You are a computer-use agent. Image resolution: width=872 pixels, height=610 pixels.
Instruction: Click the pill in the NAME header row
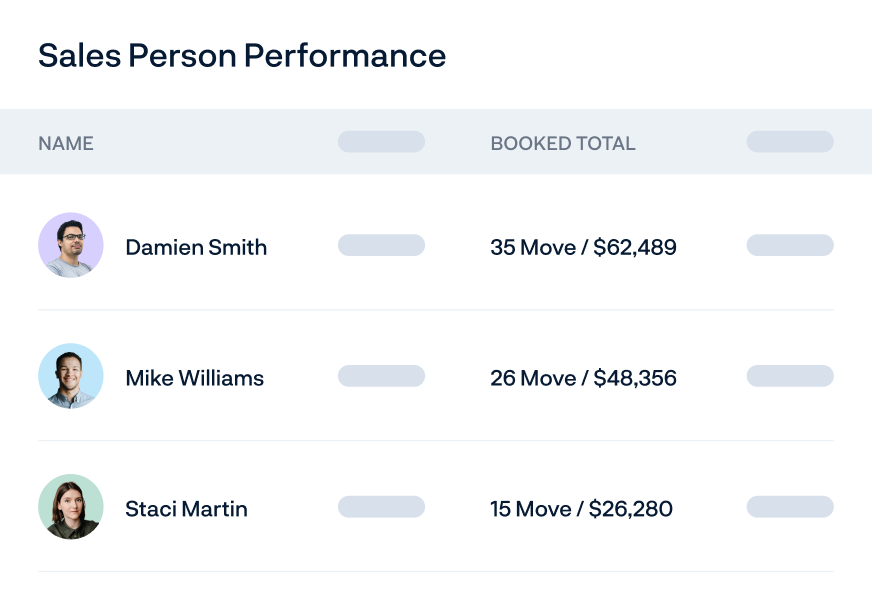tap(380, 141)
